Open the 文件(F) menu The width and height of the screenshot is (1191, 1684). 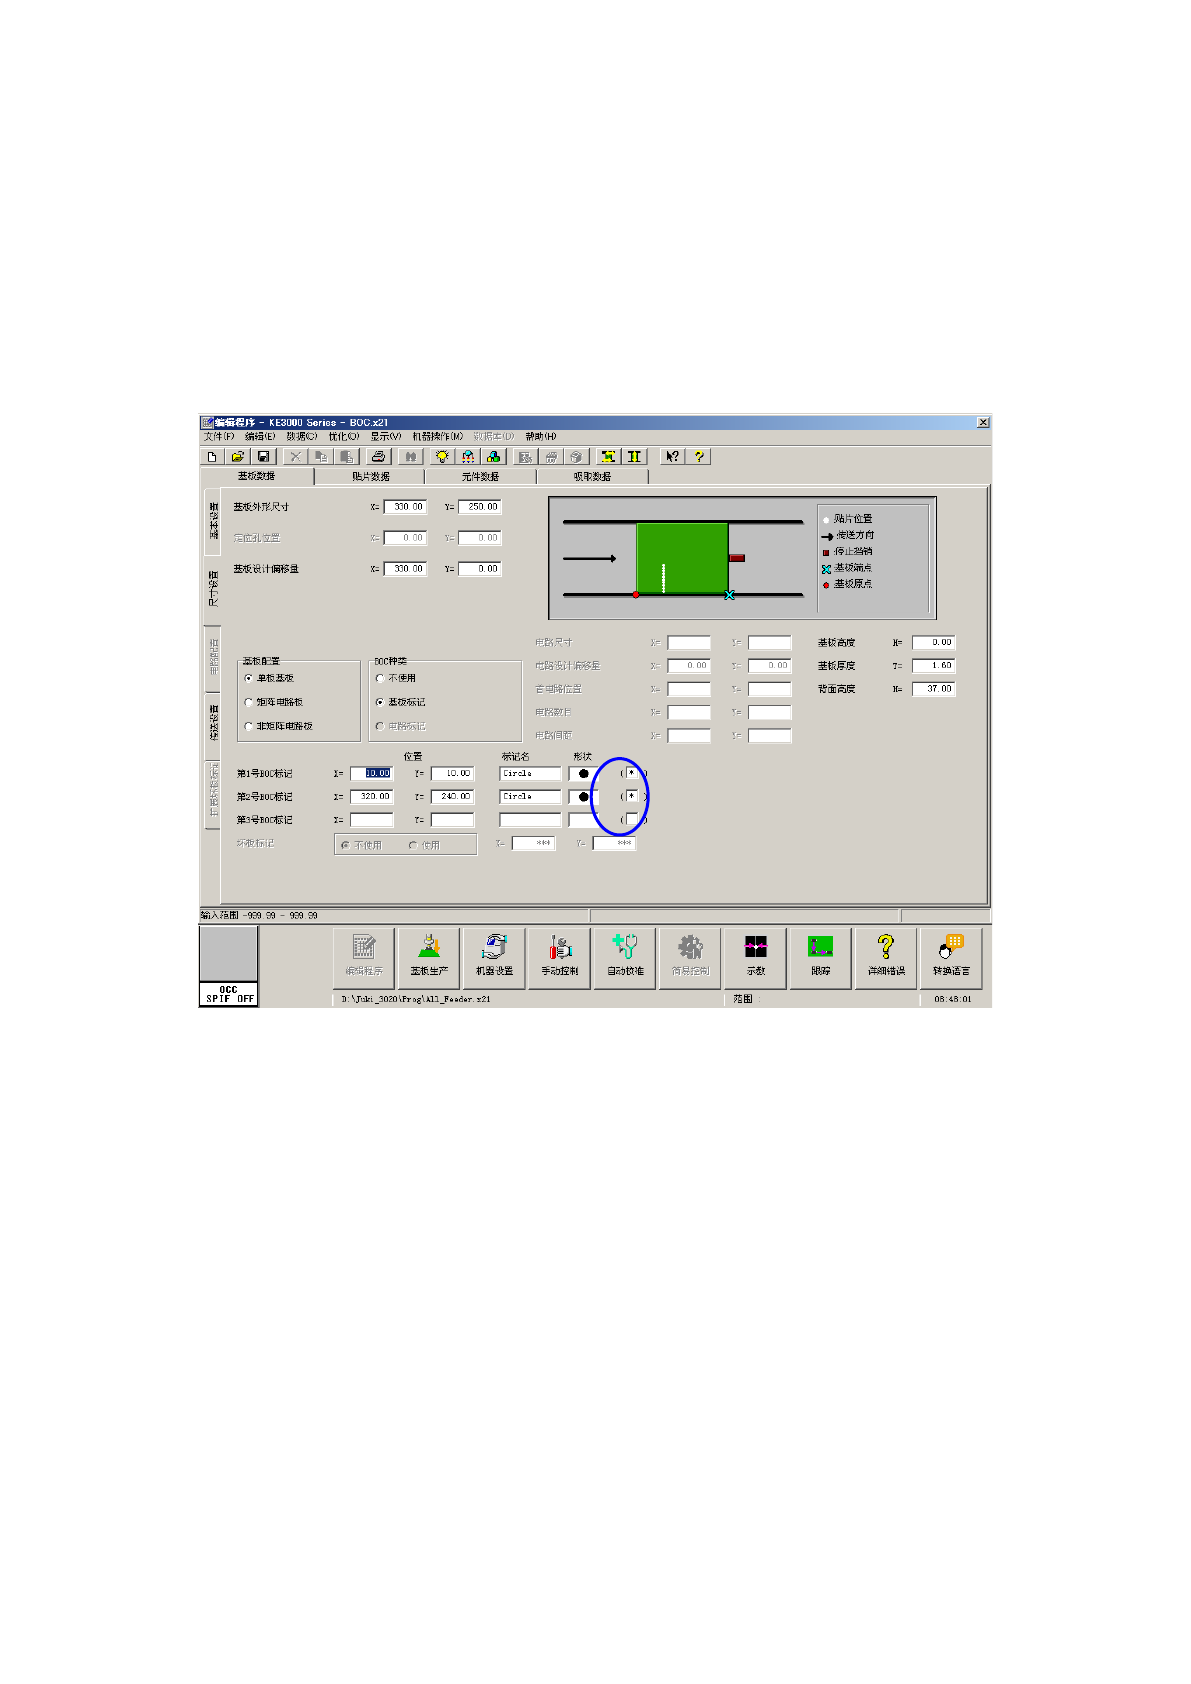[x=219, y=436]
